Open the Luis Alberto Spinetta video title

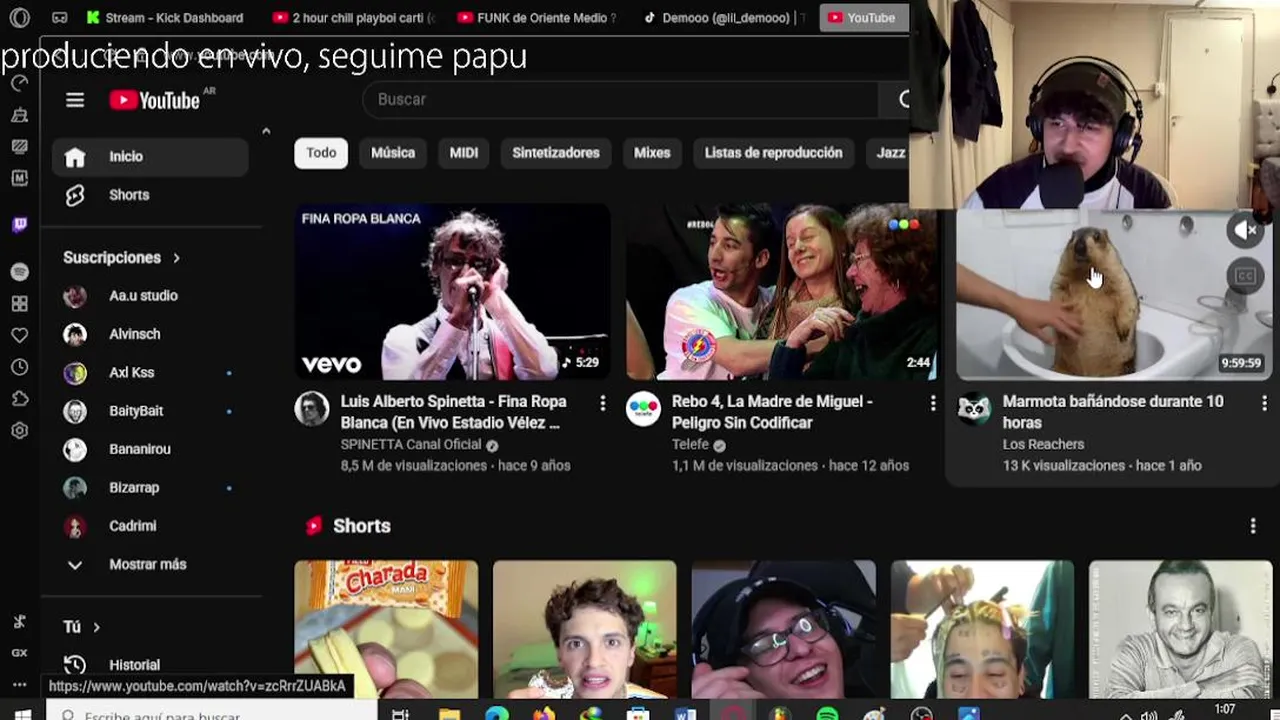point(453,412)
